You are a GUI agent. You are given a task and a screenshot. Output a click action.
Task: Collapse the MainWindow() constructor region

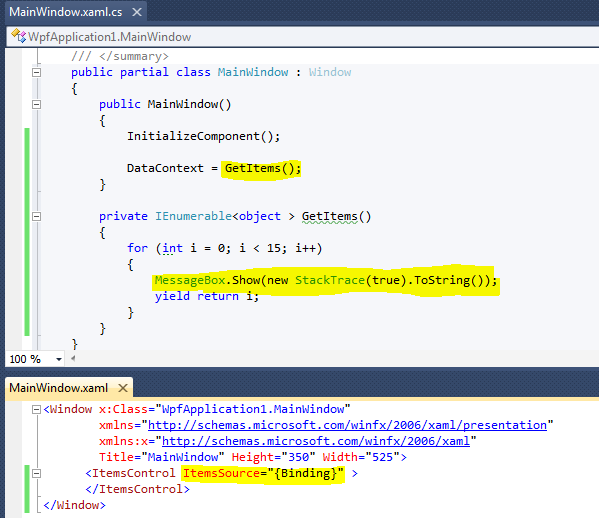[x=36, y=104]
